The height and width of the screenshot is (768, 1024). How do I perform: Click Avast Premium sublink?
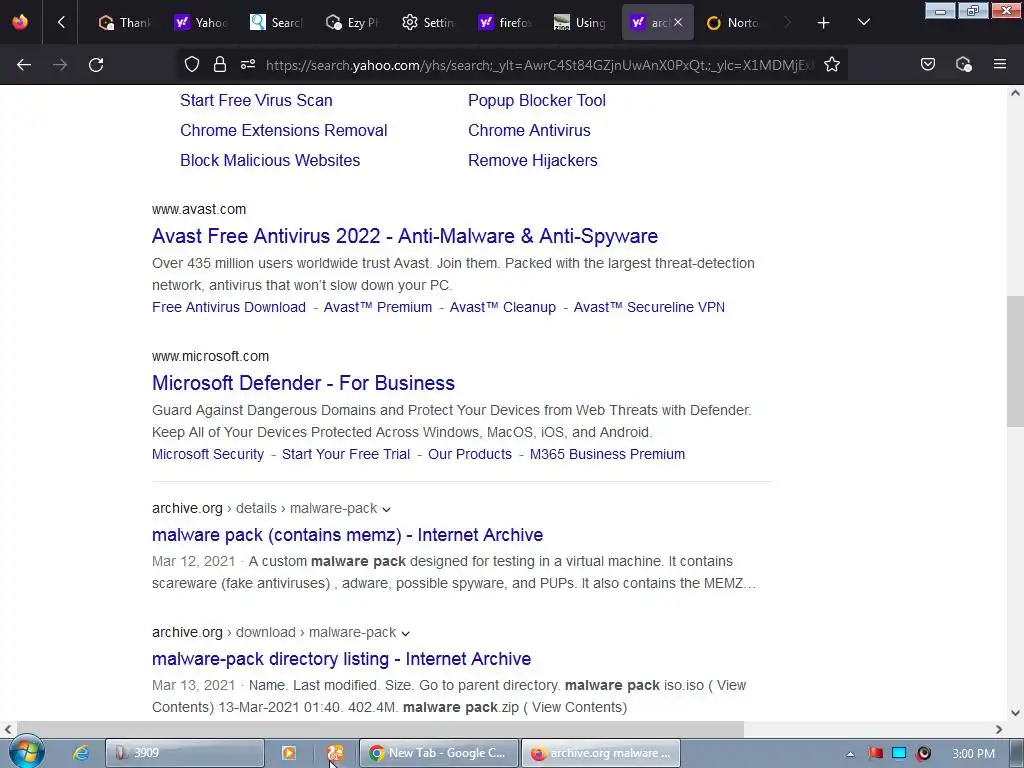377,307
